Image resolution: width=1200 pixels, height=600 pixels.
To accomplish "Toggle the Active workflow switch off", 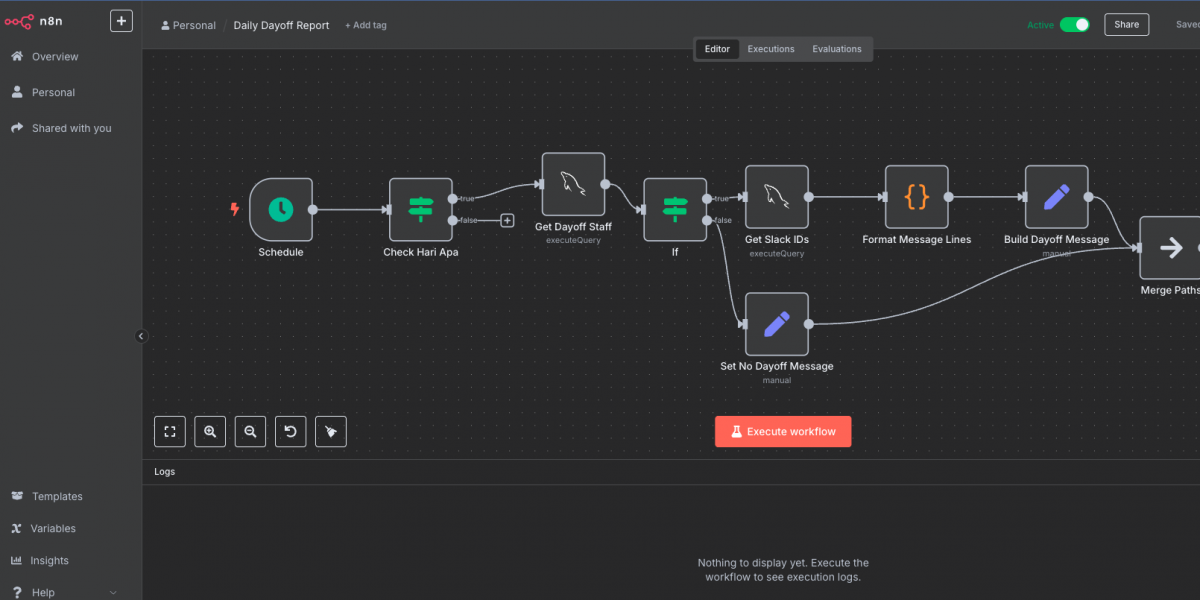I will point(1074,25).
